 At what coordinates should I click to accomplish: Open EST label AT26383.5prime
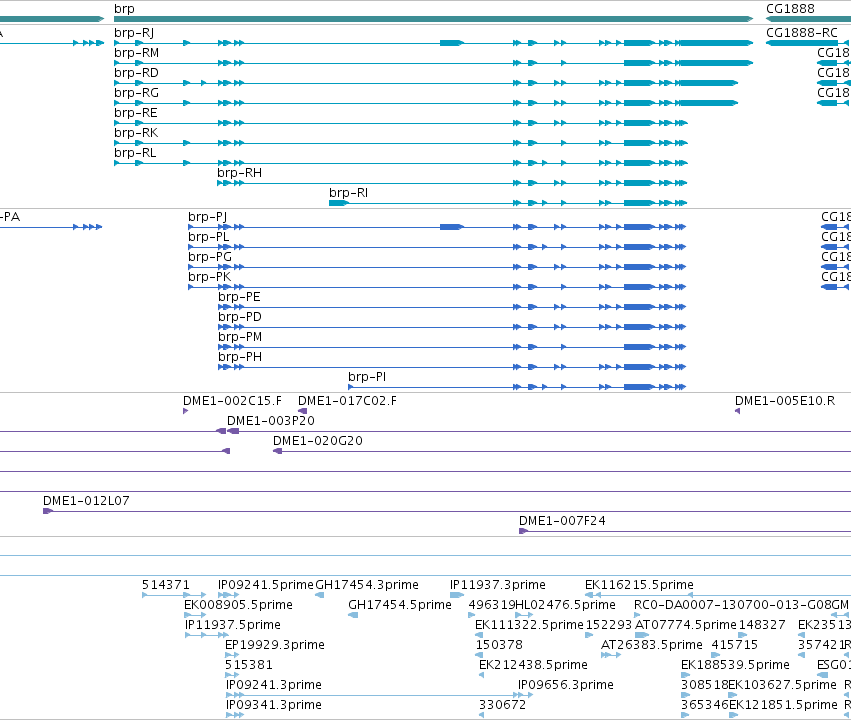coord(652,645)
